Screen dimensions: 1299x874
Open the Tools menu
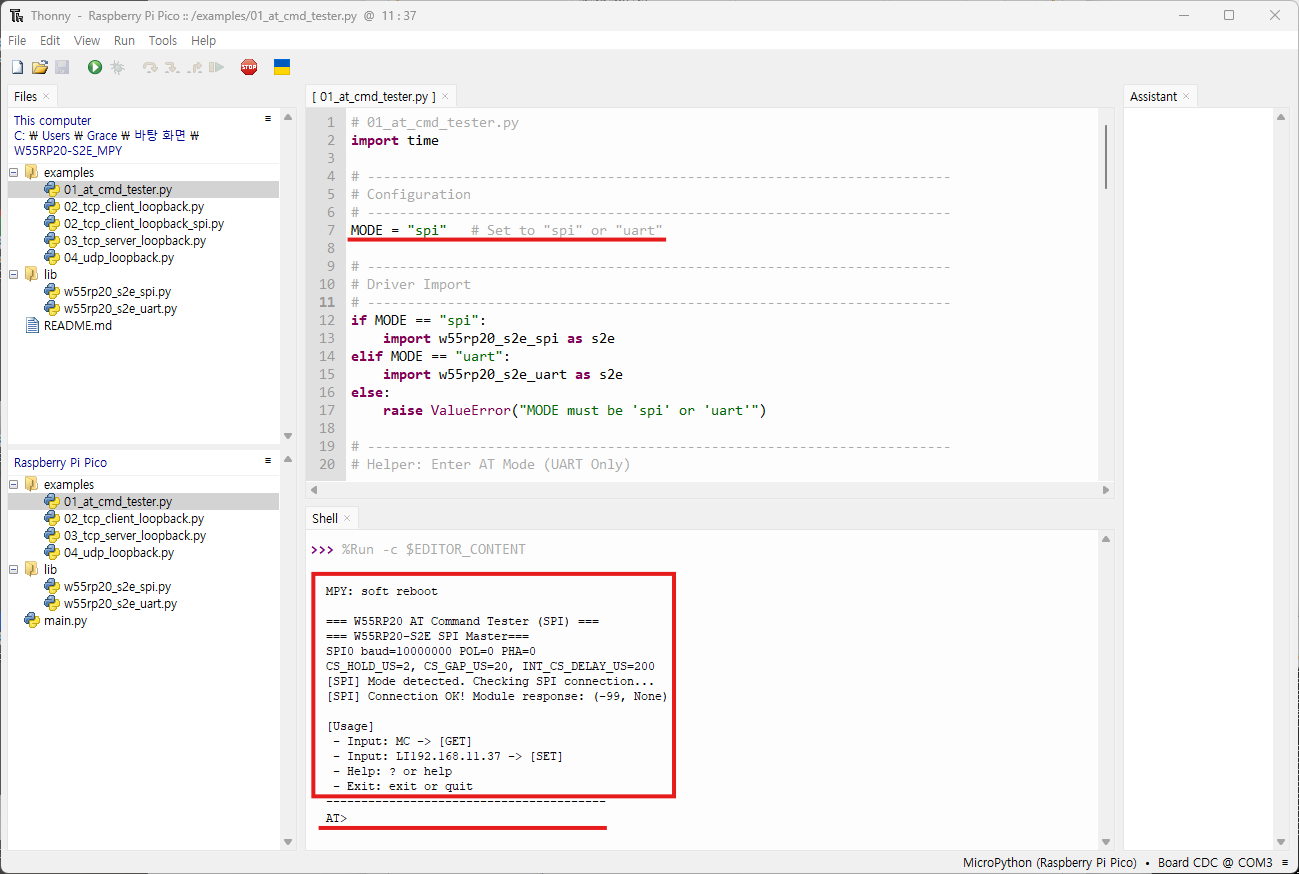(x=162, y=41)
